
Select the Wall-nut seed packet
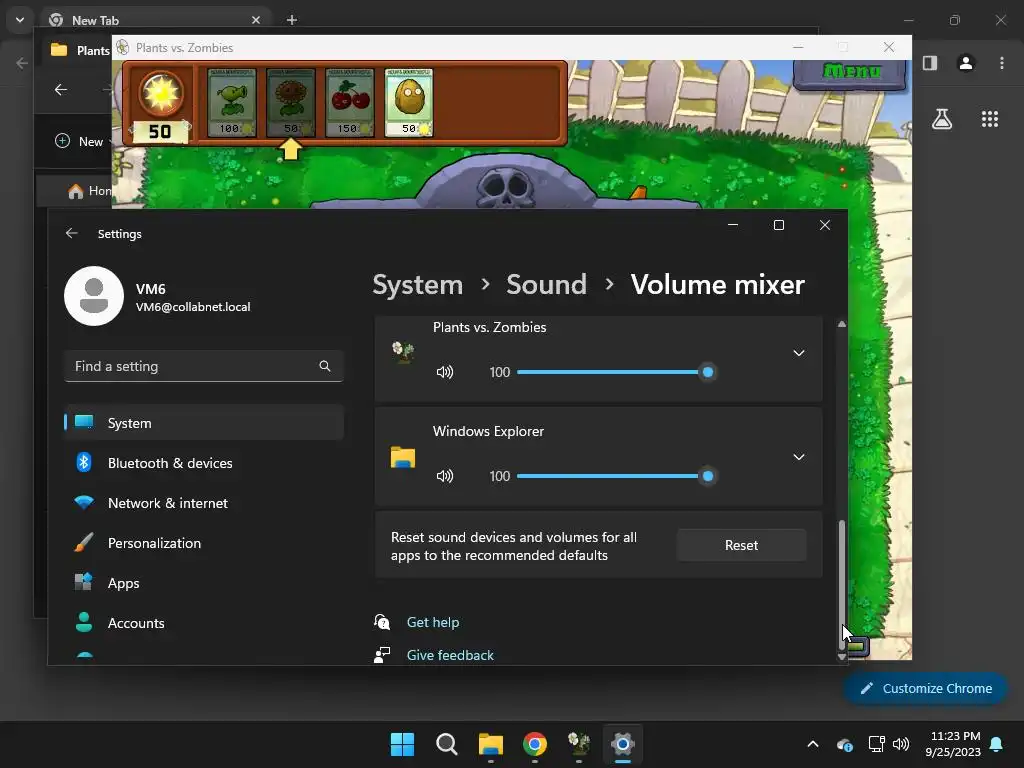(x=409, y=103)
